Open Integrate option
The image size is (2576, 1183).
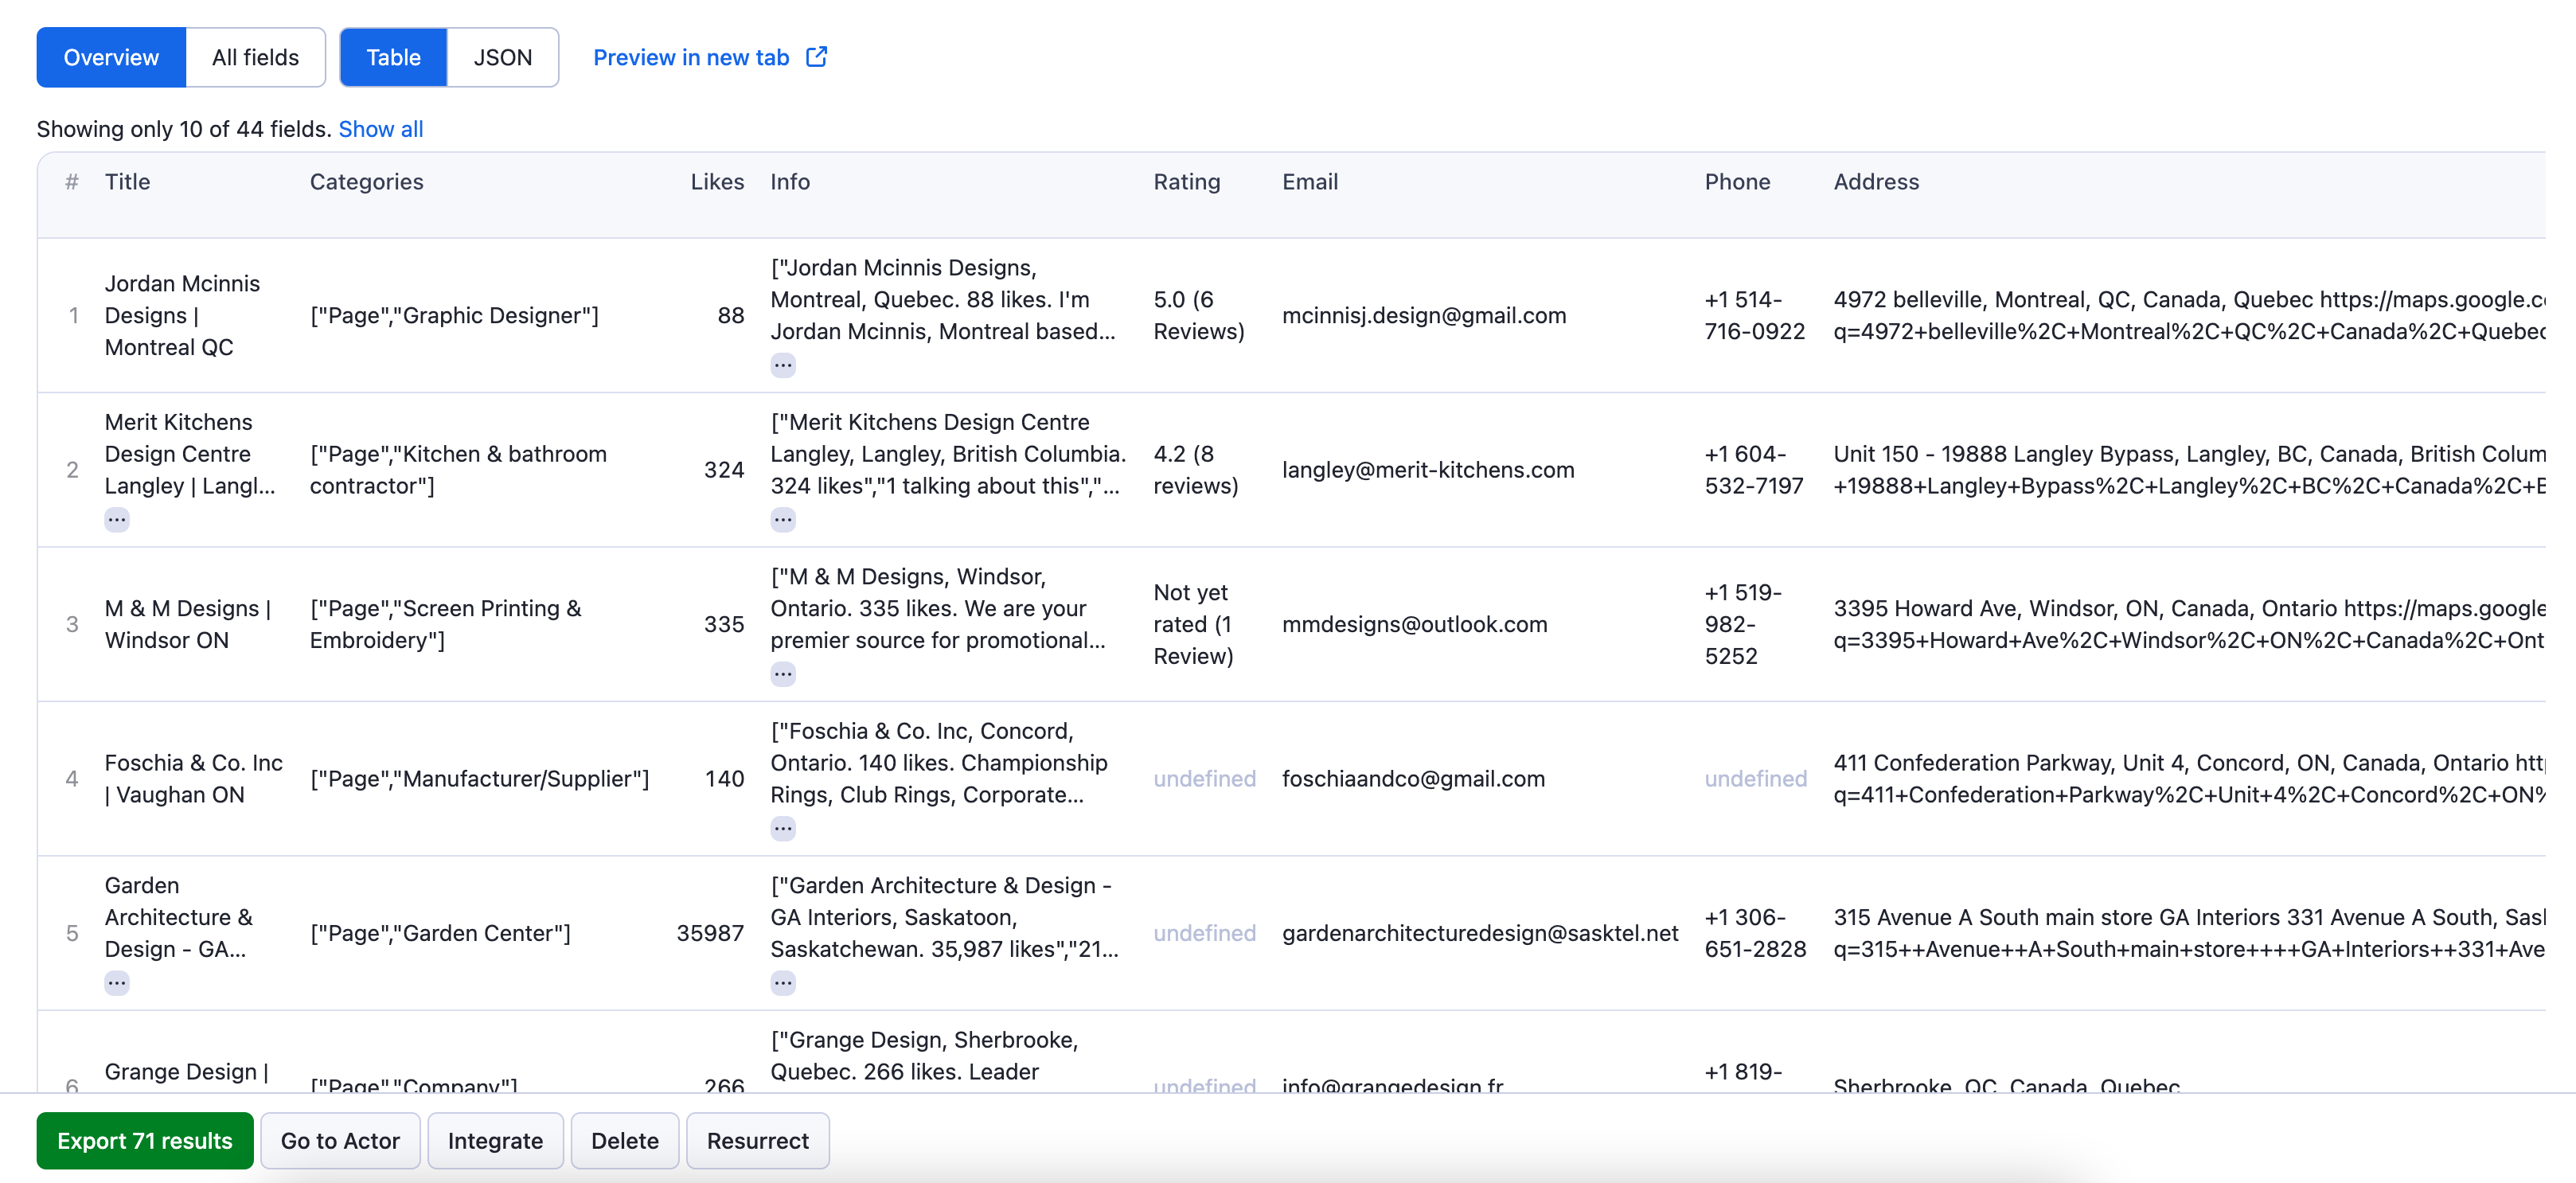[x=496, y=1138]
